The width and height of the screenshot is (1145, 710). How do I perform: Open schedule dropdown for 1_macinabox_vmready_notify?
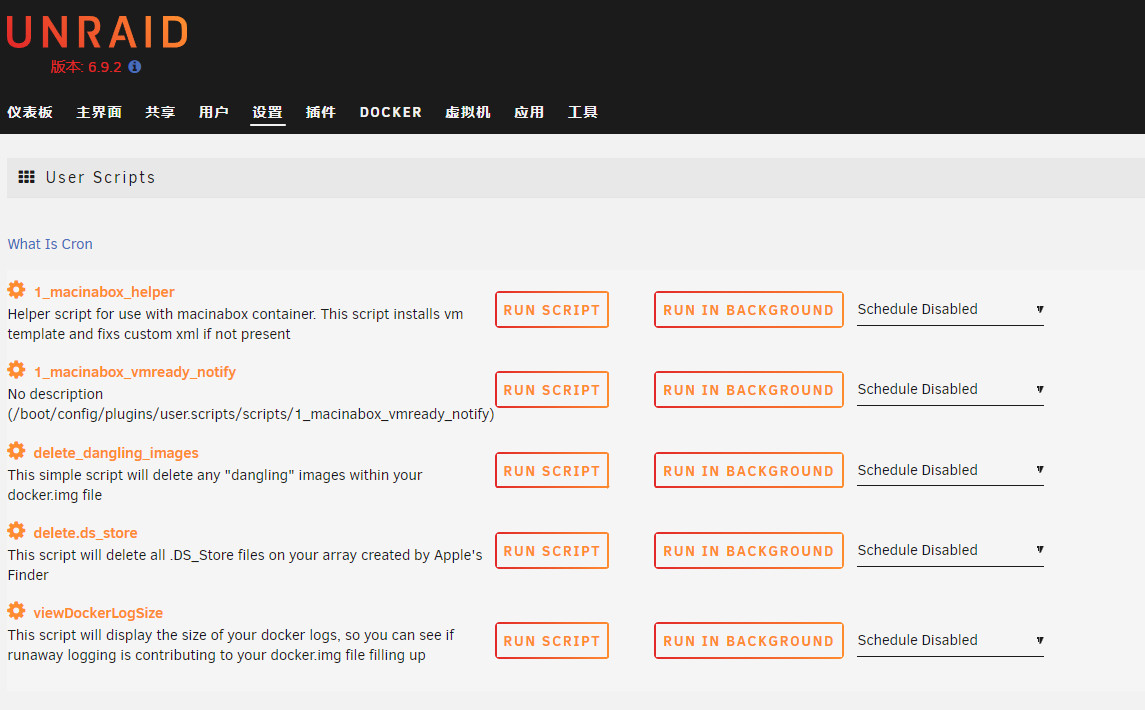[950, 390]
